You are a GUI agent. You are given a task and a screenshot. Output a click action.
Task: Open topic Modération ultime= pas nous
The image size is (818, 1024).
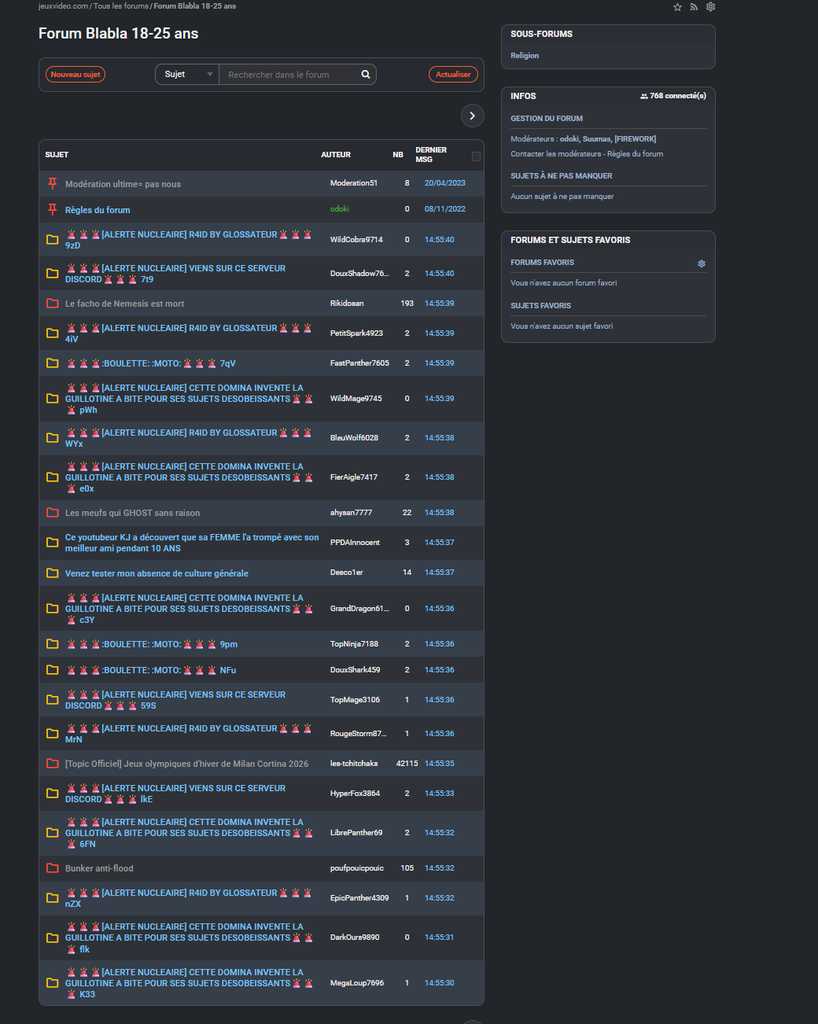tap(123, 184)
